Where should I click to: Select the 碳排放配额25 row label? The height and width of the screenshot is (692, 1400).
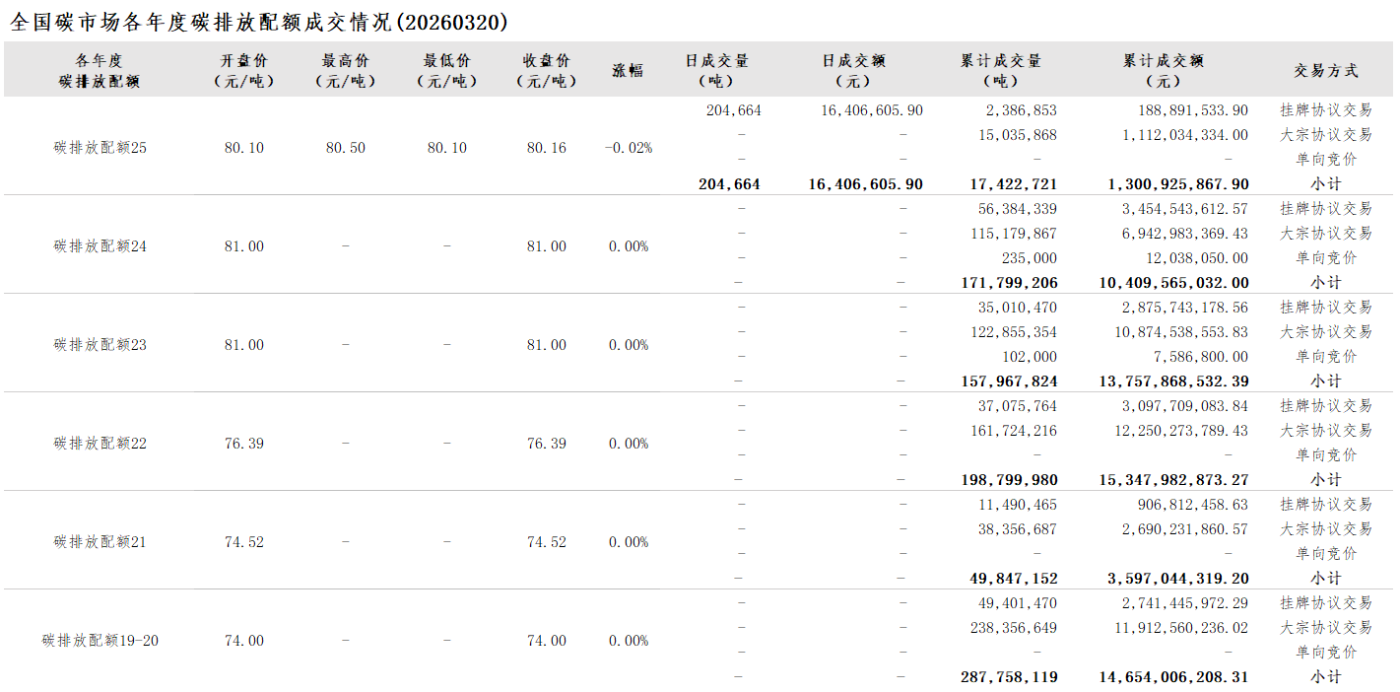[100, 148]
